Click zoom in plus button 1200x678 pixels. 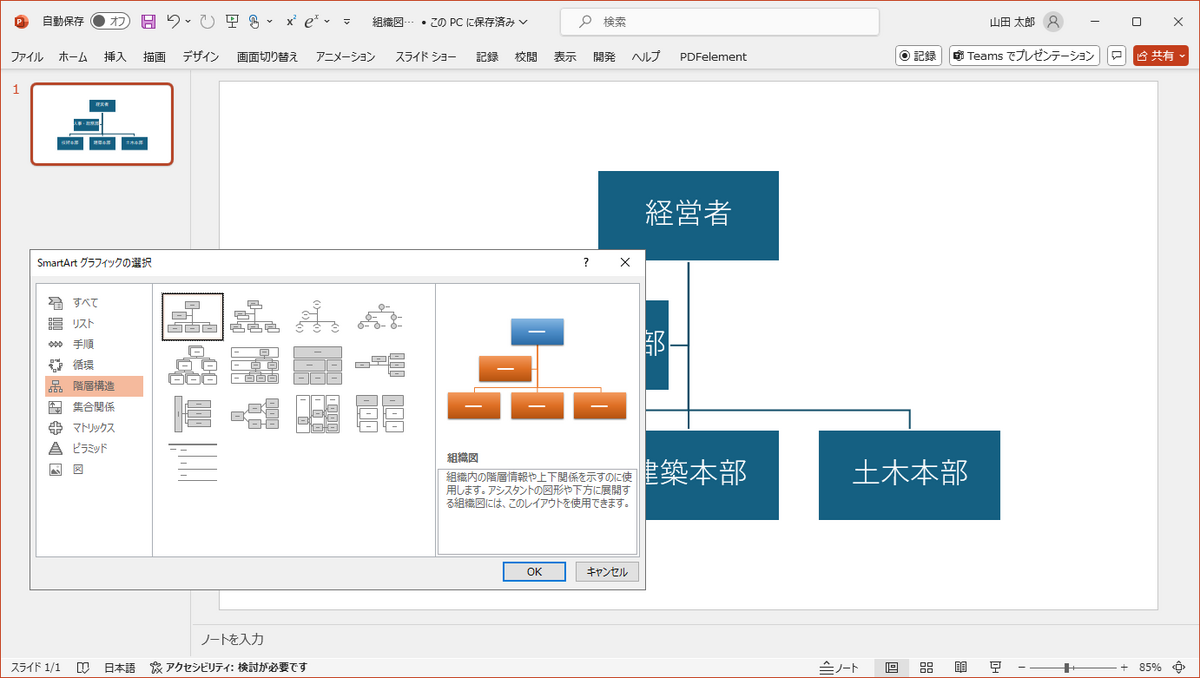1124,667
